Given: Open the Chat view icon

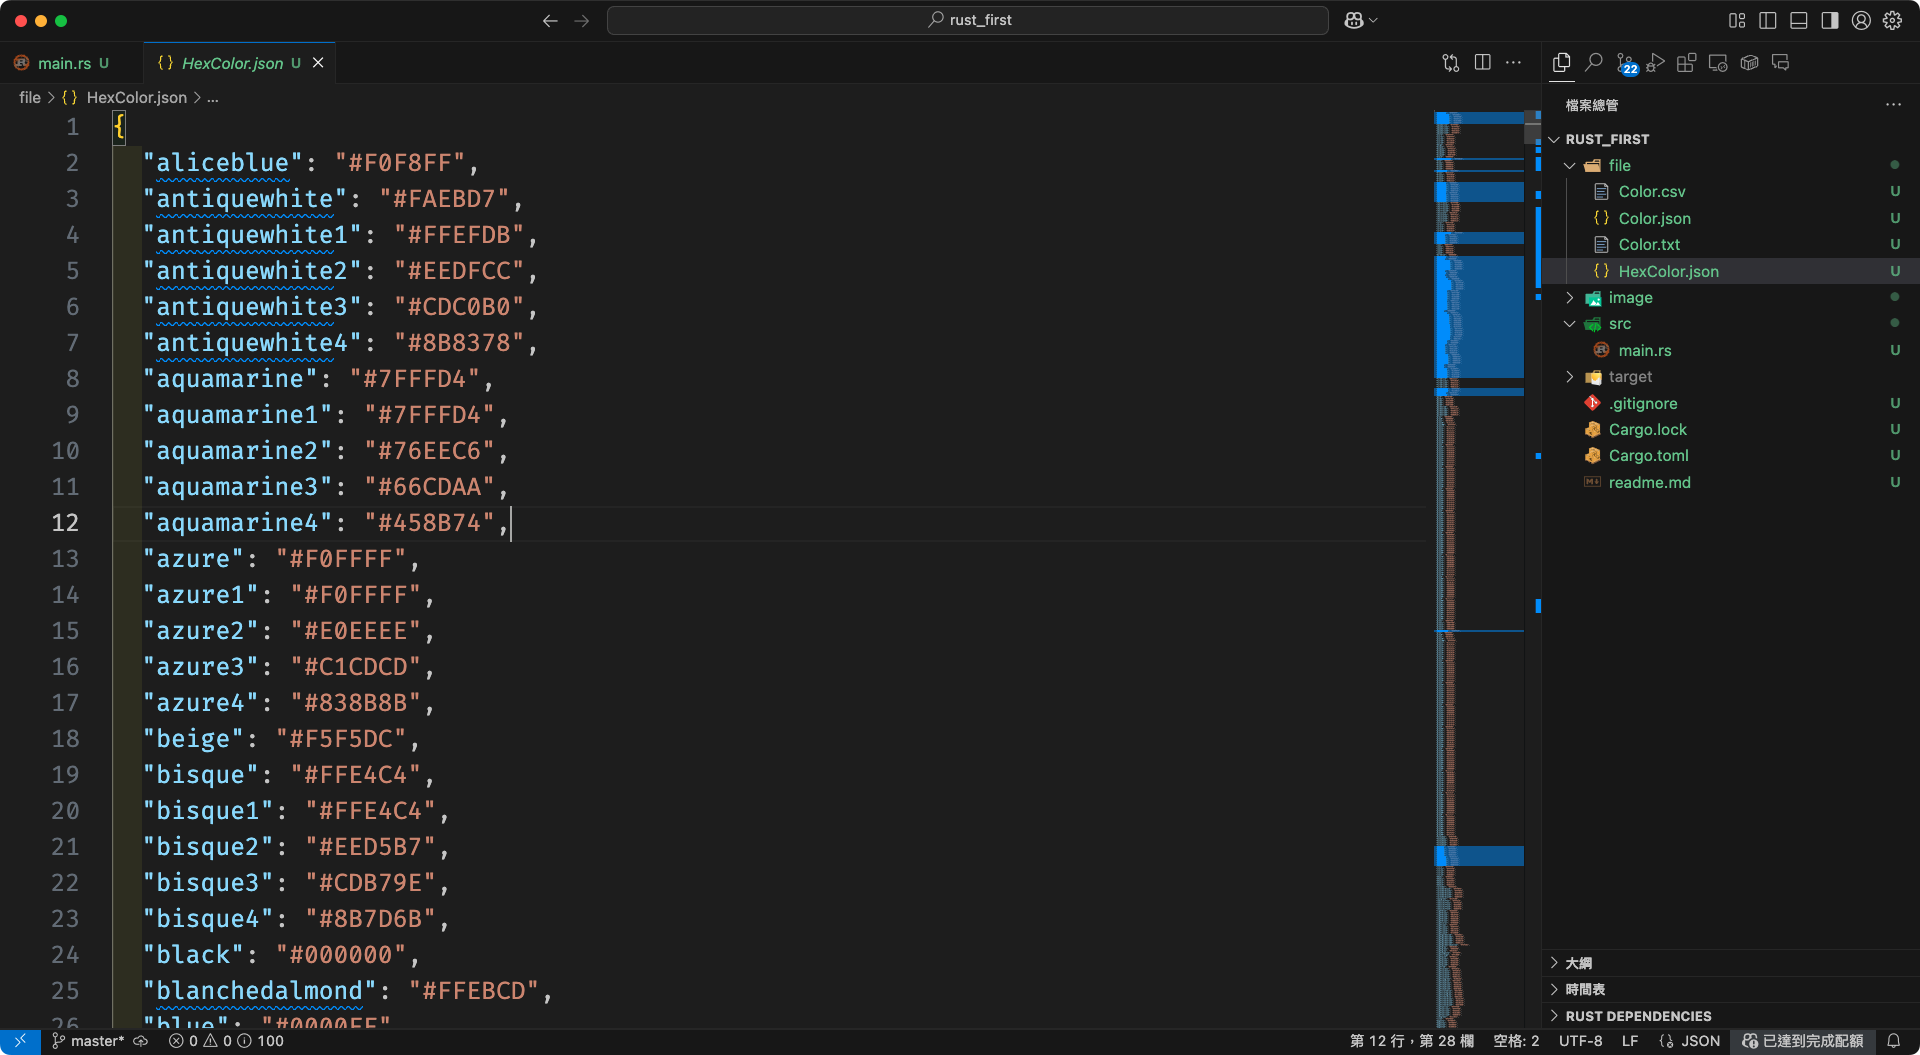Looking at the screenshot, I should (x=1781, y=63).
